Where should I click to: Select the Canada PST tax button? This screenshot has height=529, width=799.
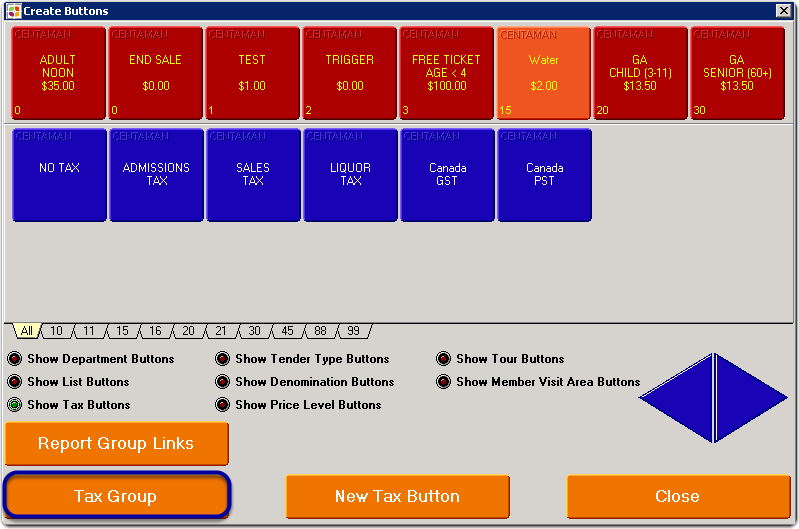coord(544,175)
